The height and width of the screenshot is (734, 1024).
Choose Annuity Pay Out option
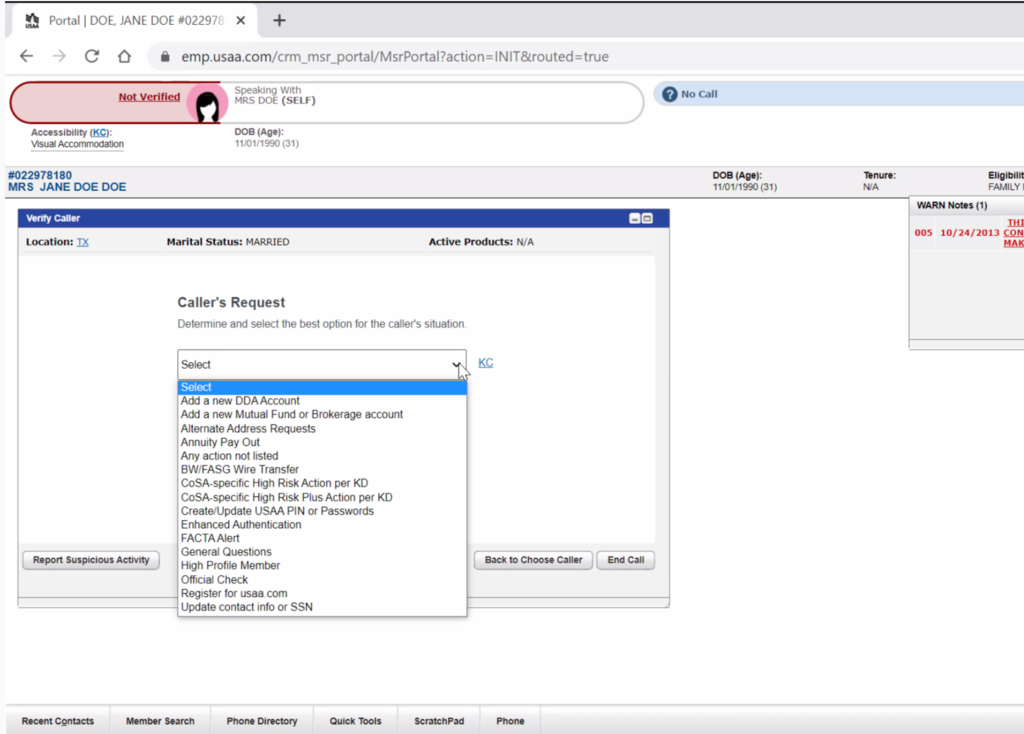tap(322, 442)
